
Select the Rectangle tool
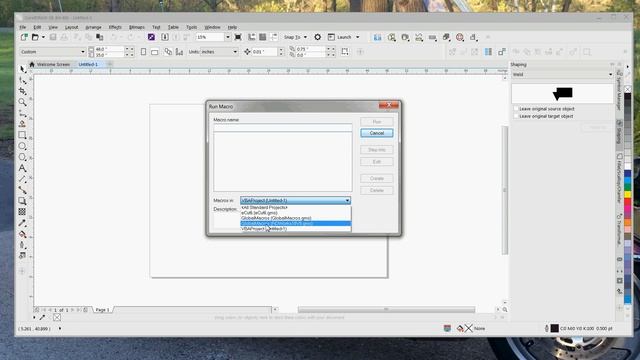[22, 135]
